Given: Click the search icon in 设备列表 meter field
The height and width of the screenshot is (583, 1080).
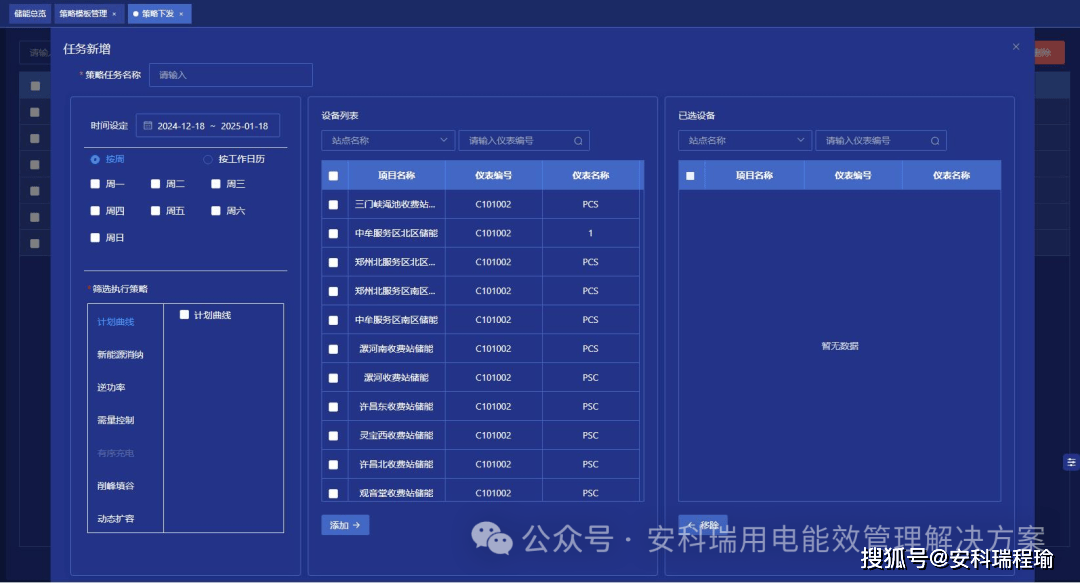Looking at the screenshot, I should (x=579, y=141).
